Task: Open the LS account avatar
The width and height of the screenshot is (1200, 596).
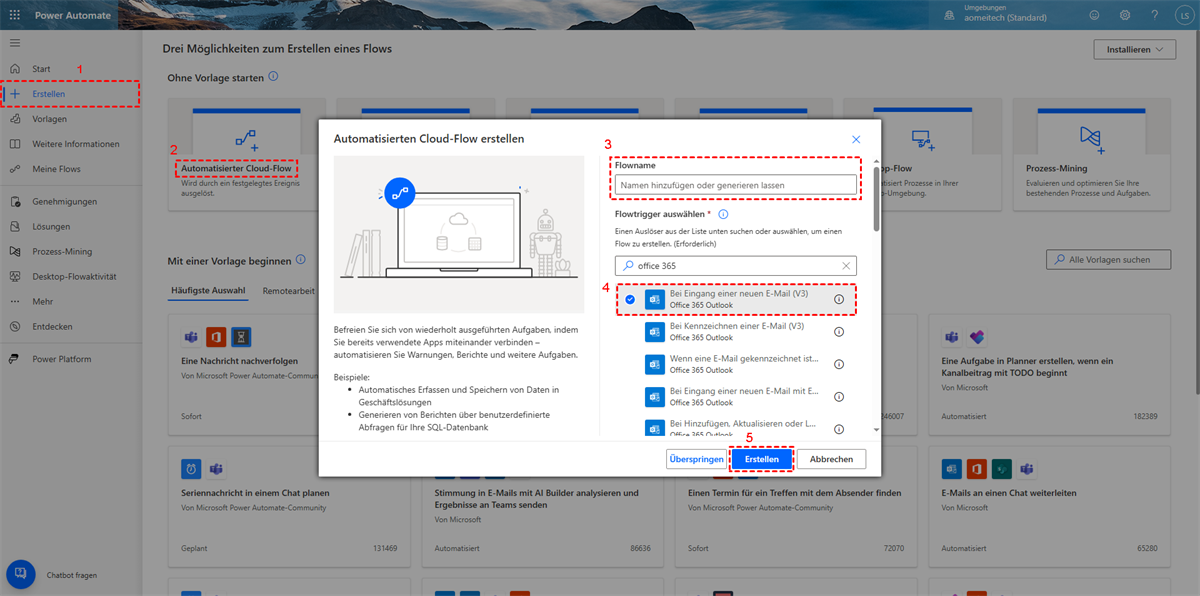Action: (x=1184, y=15)
